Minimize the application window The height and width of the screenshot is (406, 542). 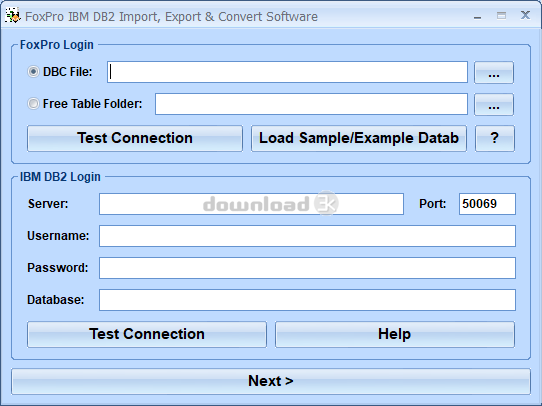(x=477, y=16)
